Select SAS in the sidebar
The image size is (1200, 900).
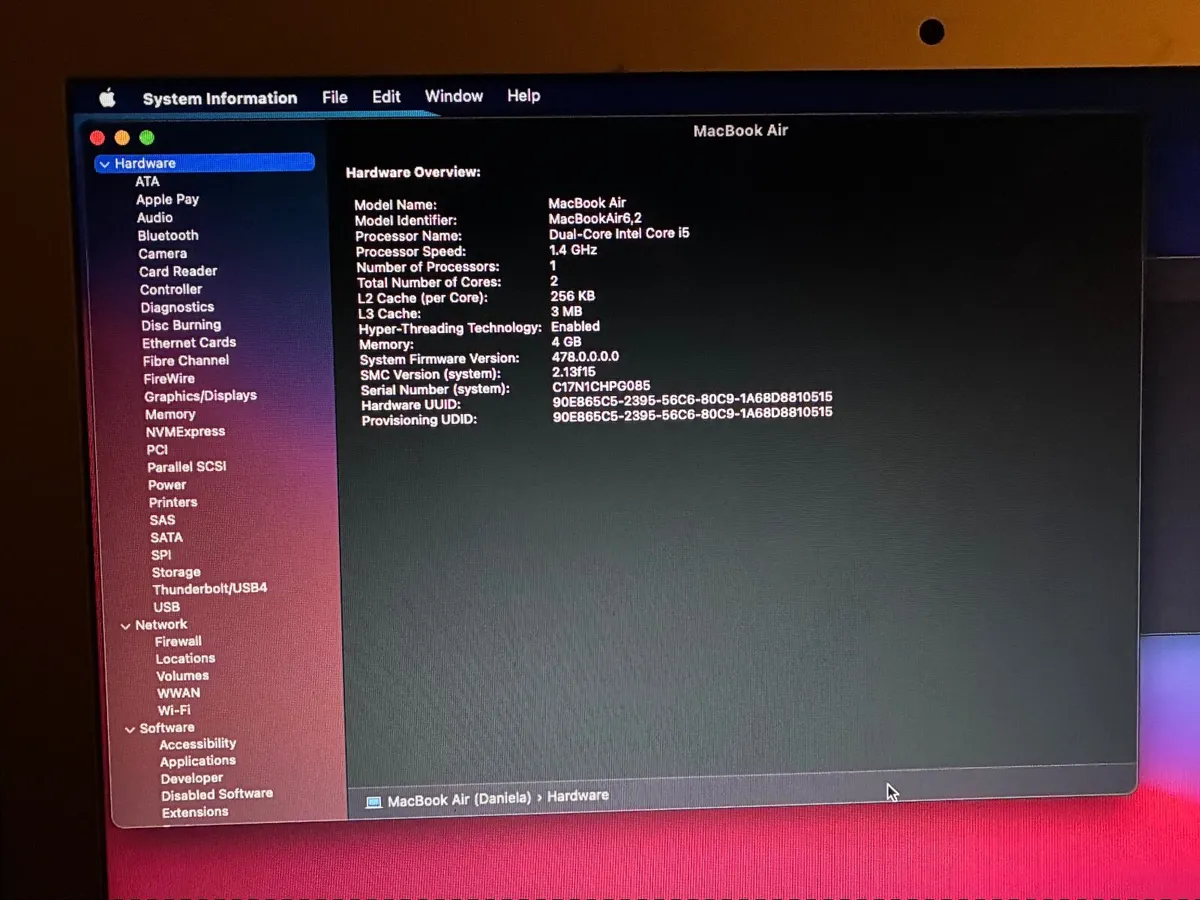pos(162,520)
